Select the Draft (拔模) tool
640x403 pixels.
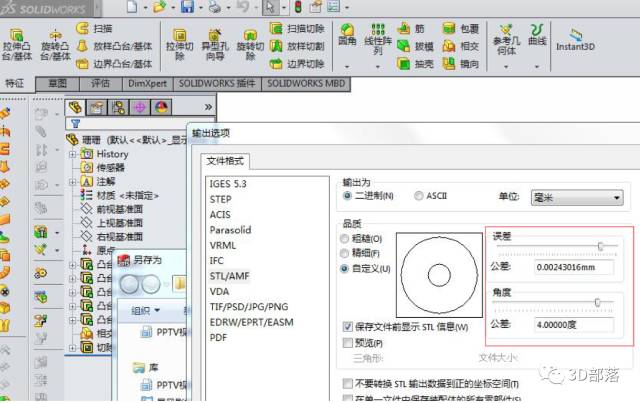point(415,46)
